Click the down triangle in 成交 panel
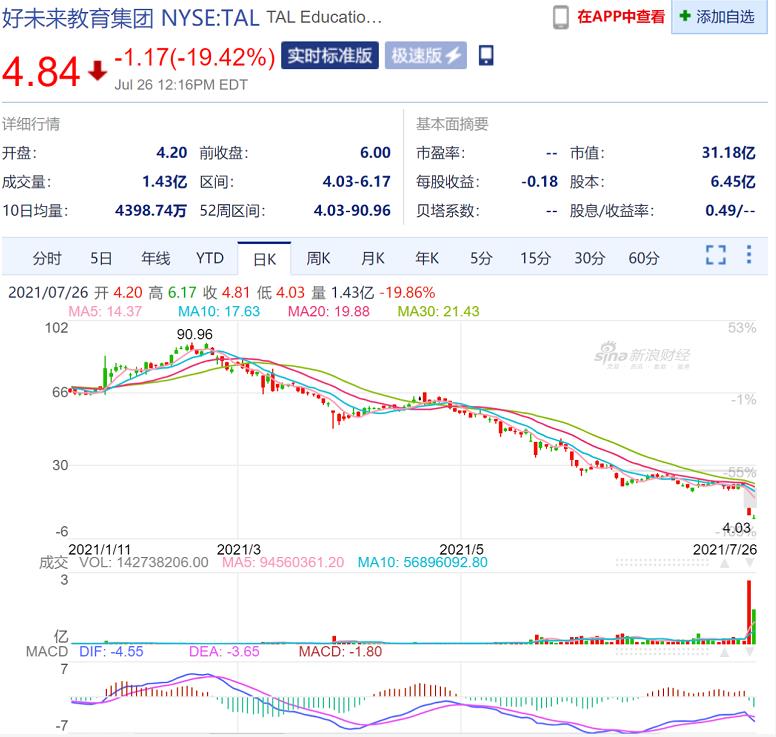Screen dimensions: 776x737 click(750, 563)
